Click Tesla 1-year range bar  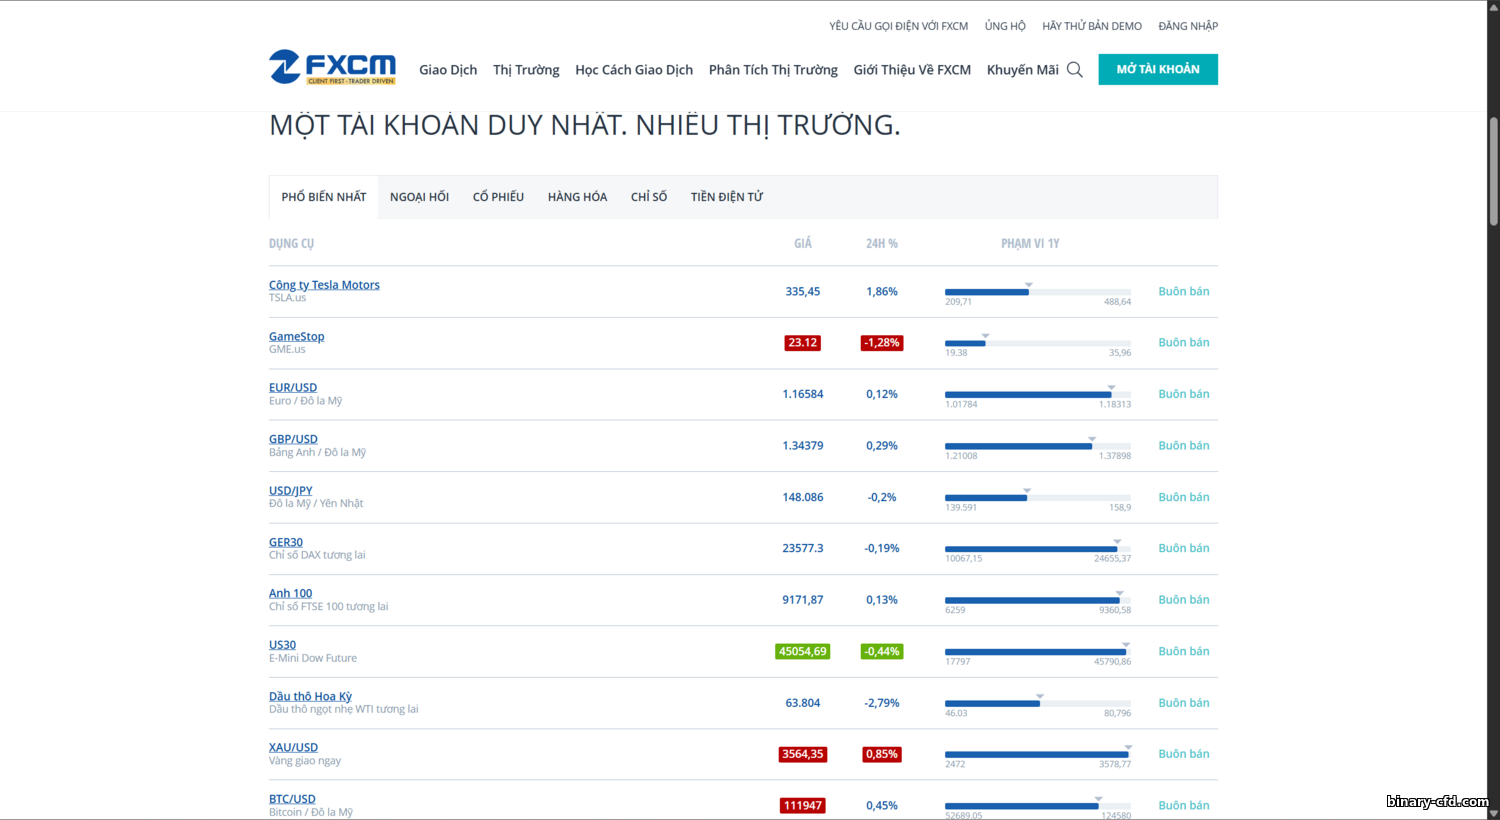1038,292
